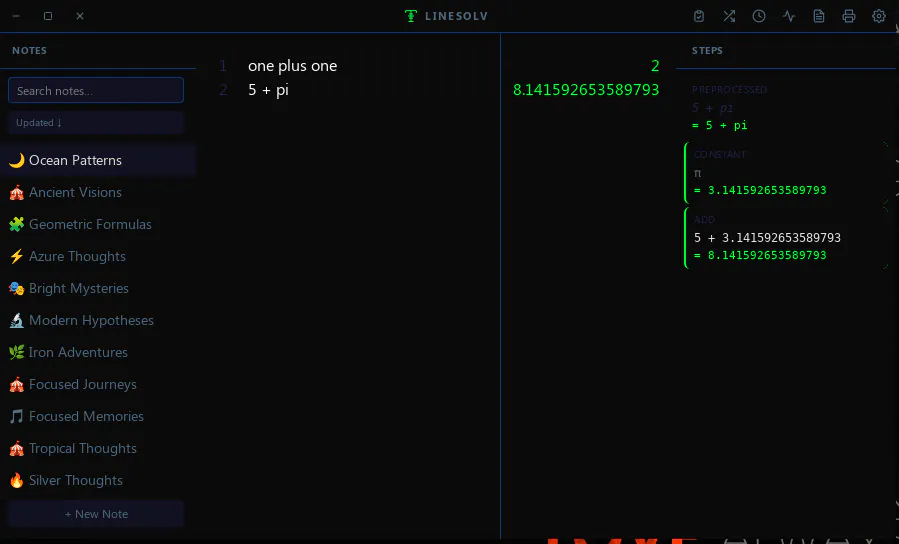Open the Geometric Formulas note

[x=98, y=224]
